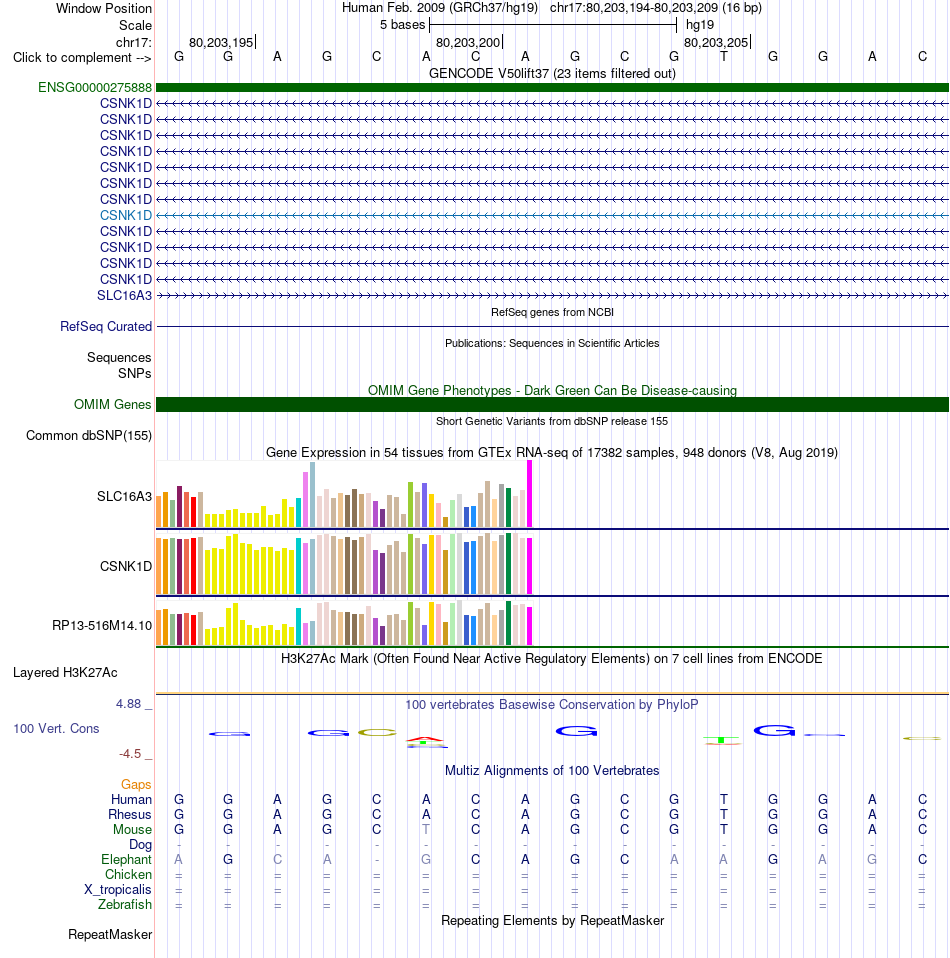950x958 pixels.
Task: Click the ENSG00000275888 track label
Action: coord(95,87)
